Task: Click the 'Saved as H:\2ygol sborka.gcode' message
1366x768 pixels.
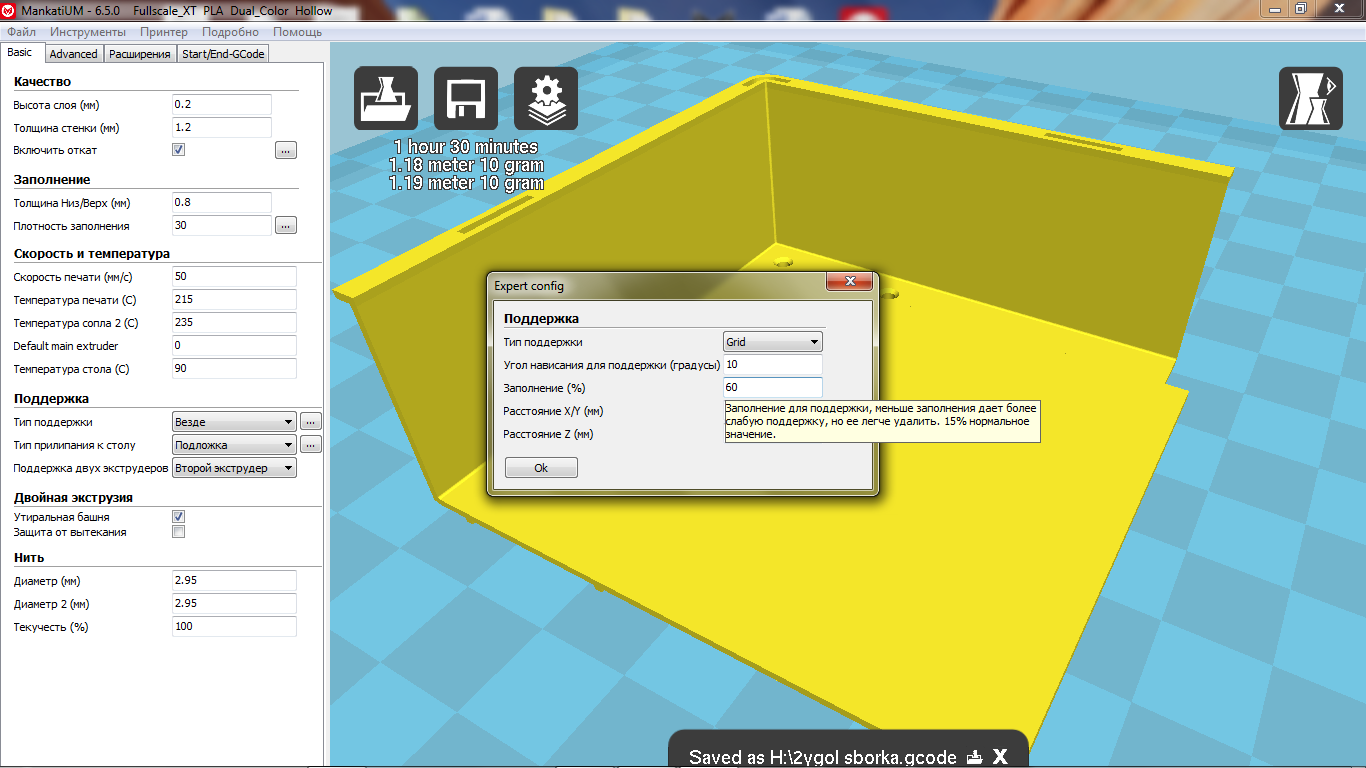Action: [x=823, y=757]
